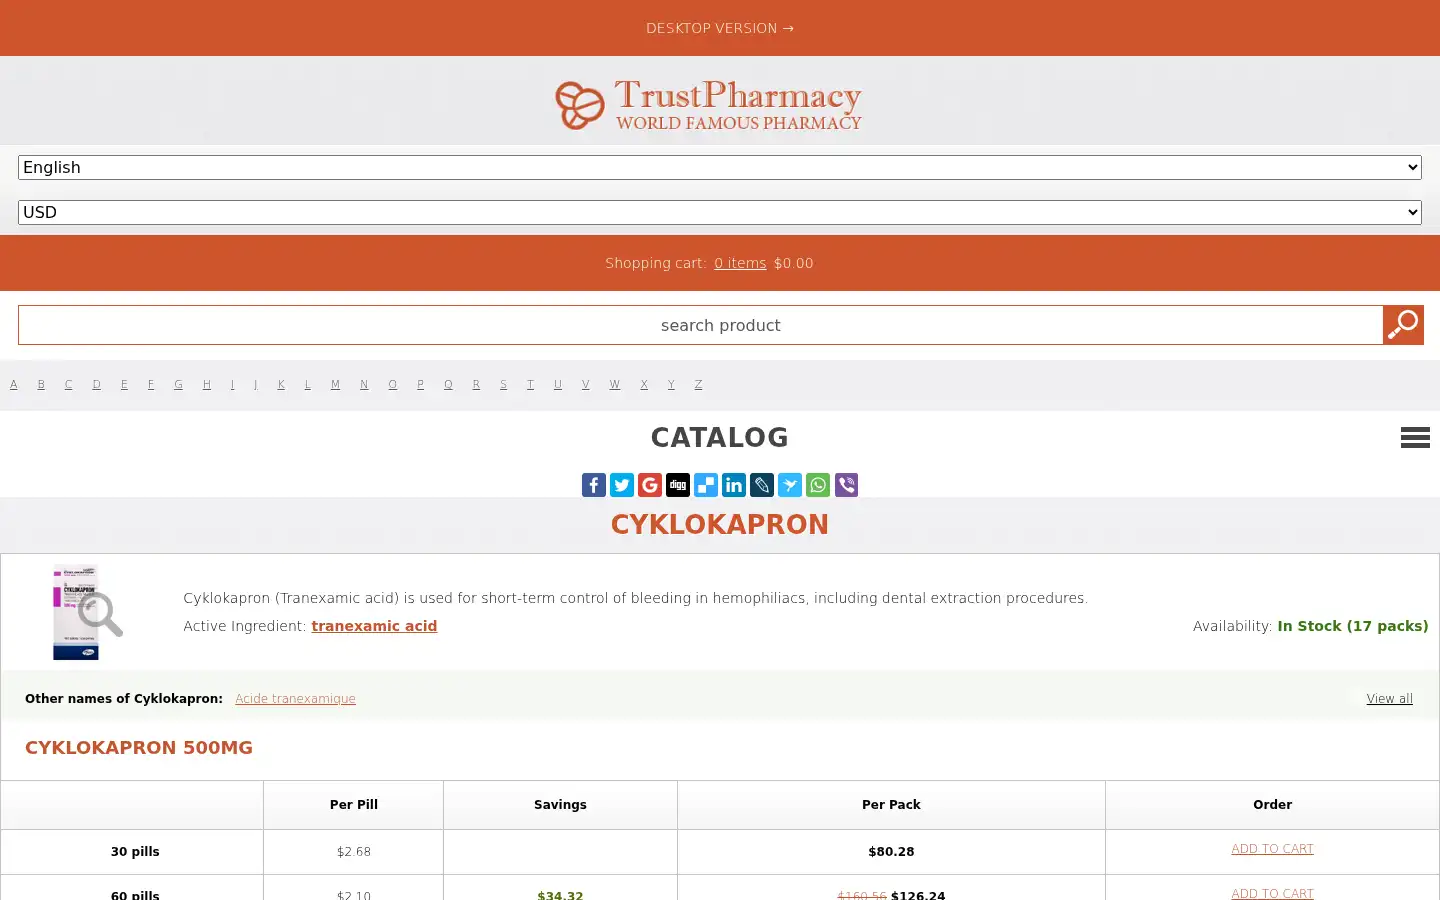Browse products starting with E
Screen dimensions: 1440x900
pyautogui.click(x=124, y=384)
